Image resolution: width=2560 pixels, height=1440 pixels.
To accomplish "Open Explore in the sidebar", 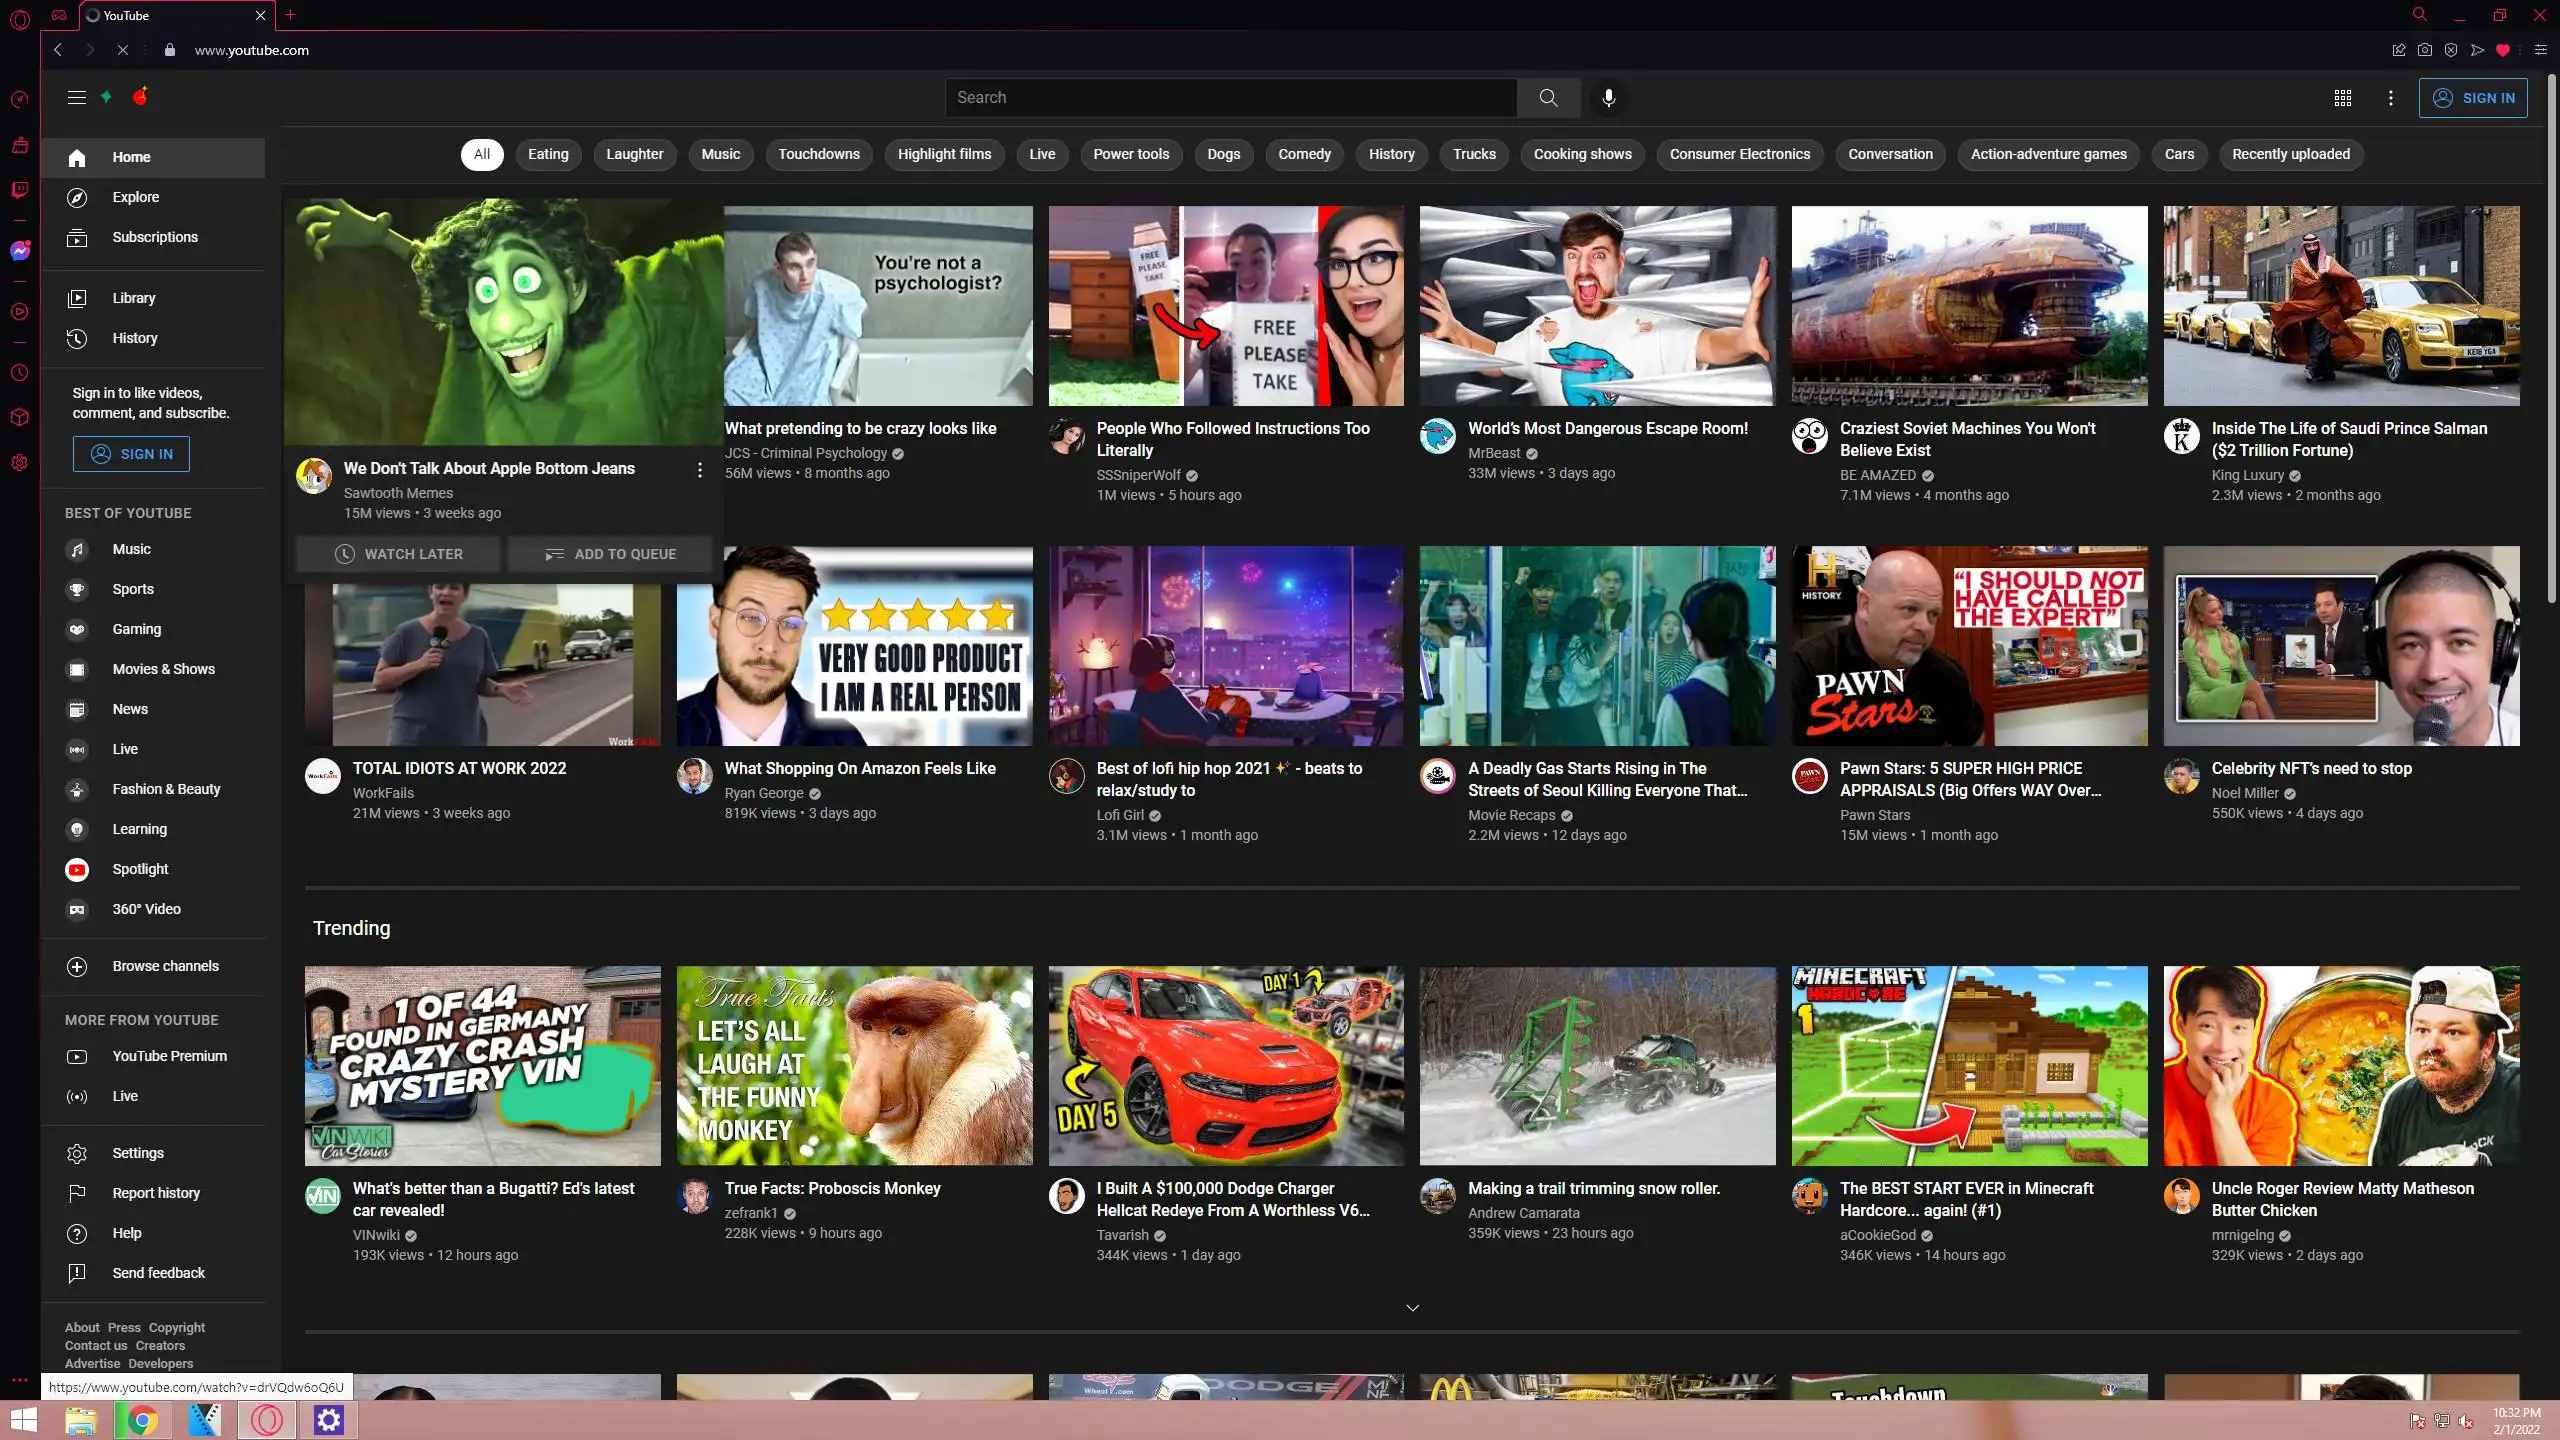I will (135, 197).
